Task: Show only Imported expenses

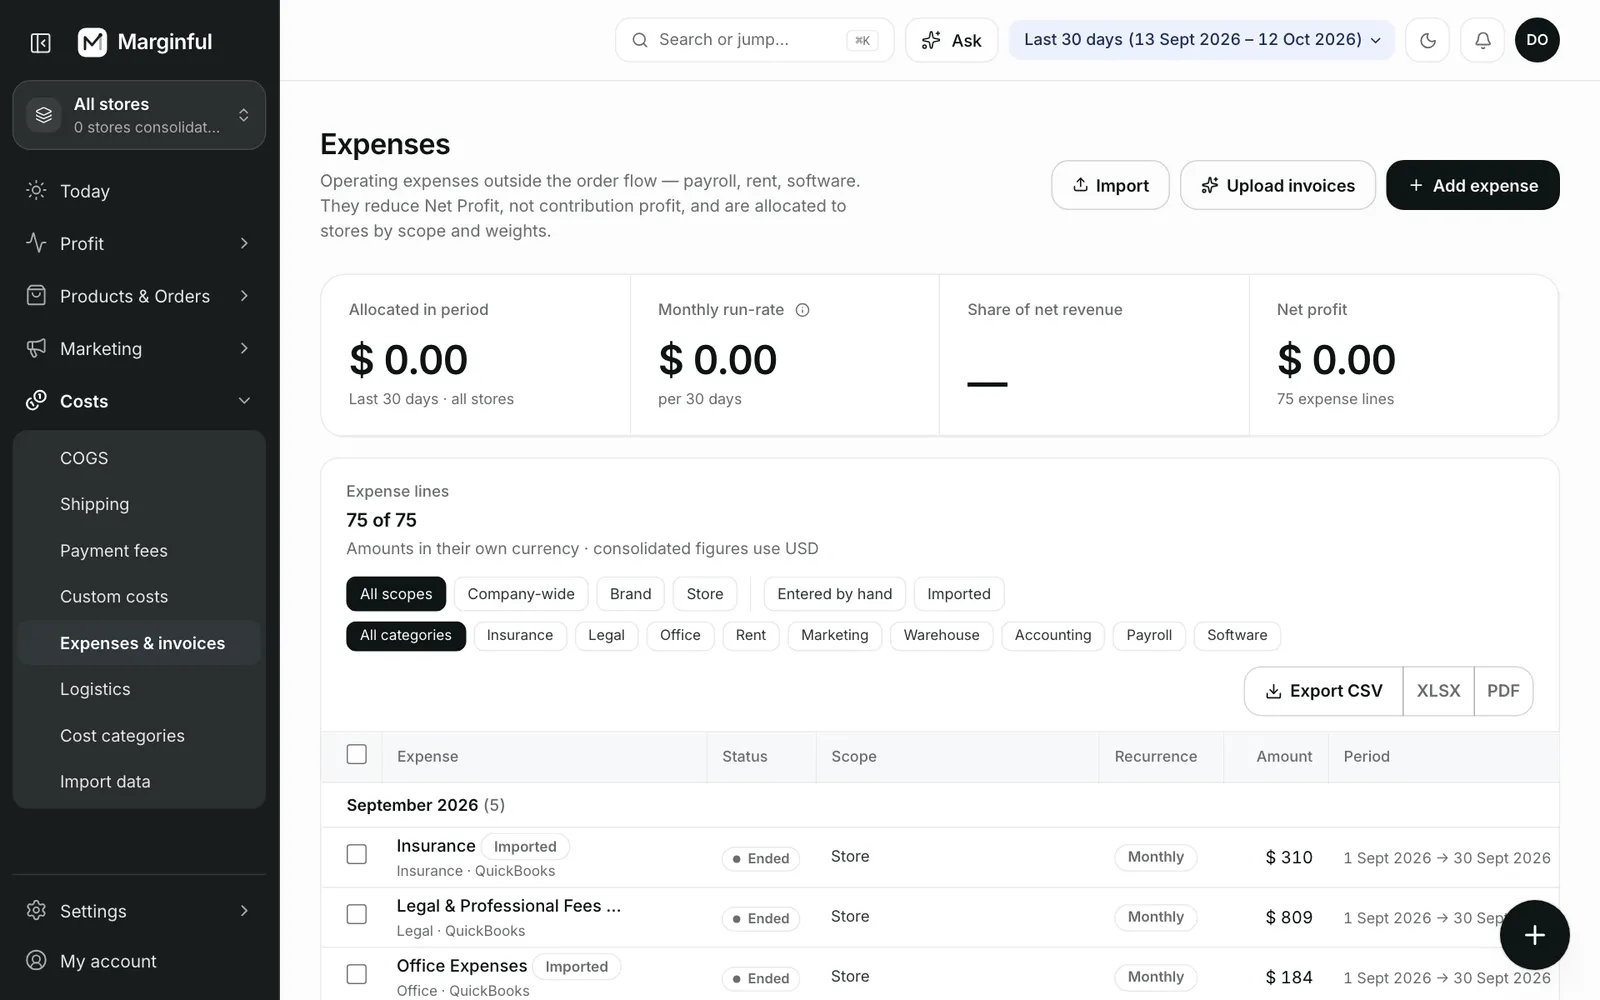Action: (958, 594)
